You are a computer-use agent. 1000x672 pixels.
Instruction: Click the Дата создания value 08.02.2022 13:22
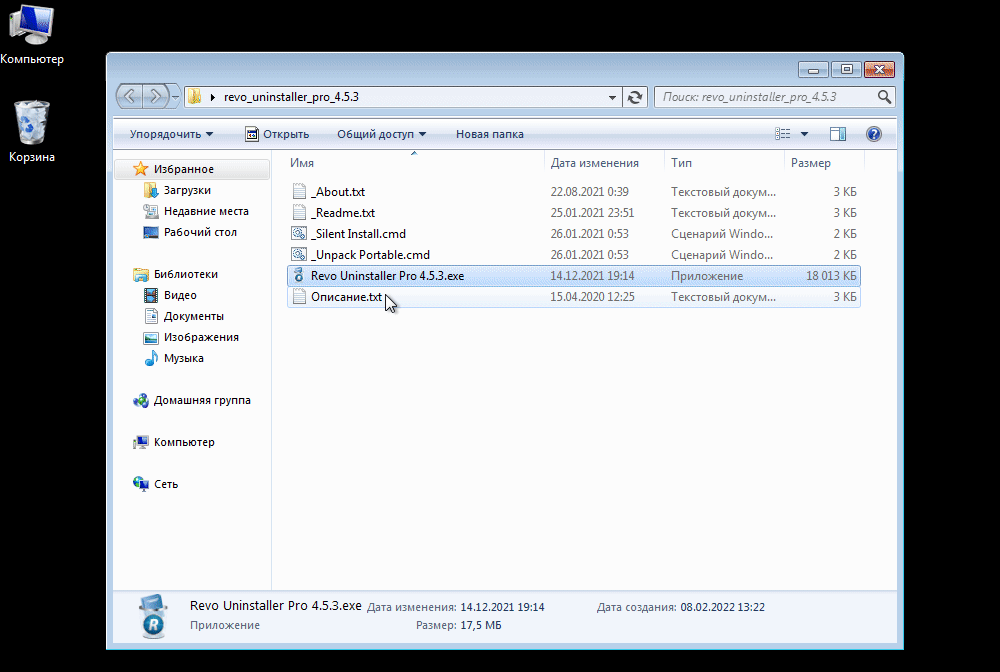pyautogui.click(x=722, y=607)
